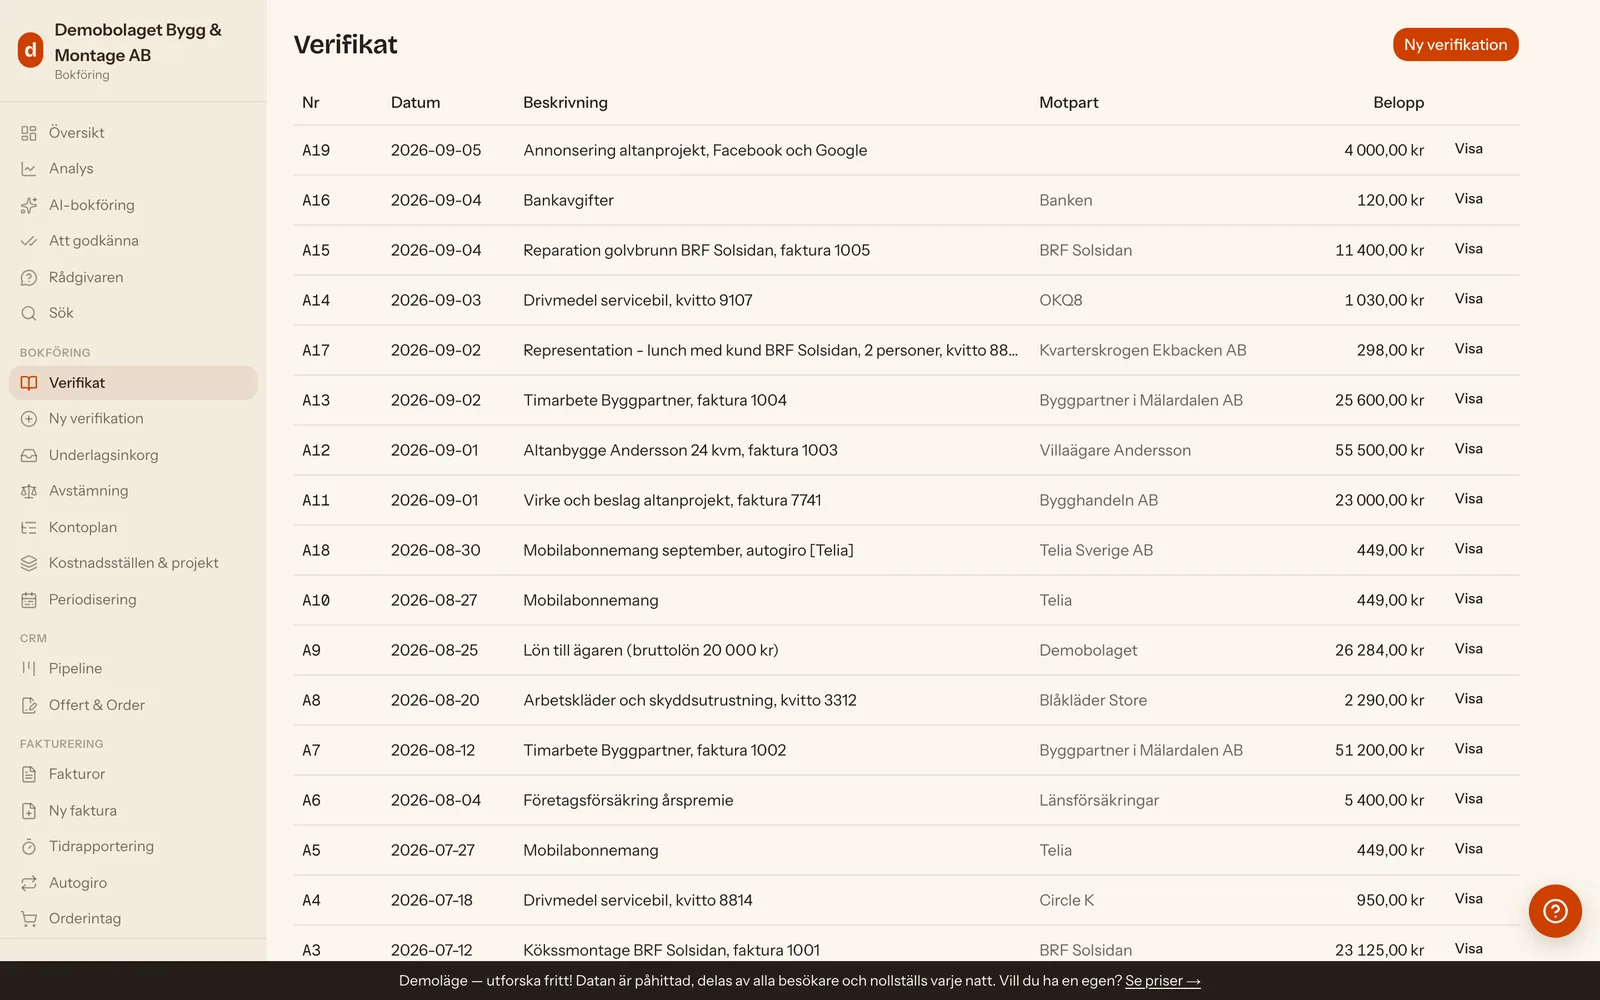Click the Ny verifikation orange button

(x=1456, y=45)
